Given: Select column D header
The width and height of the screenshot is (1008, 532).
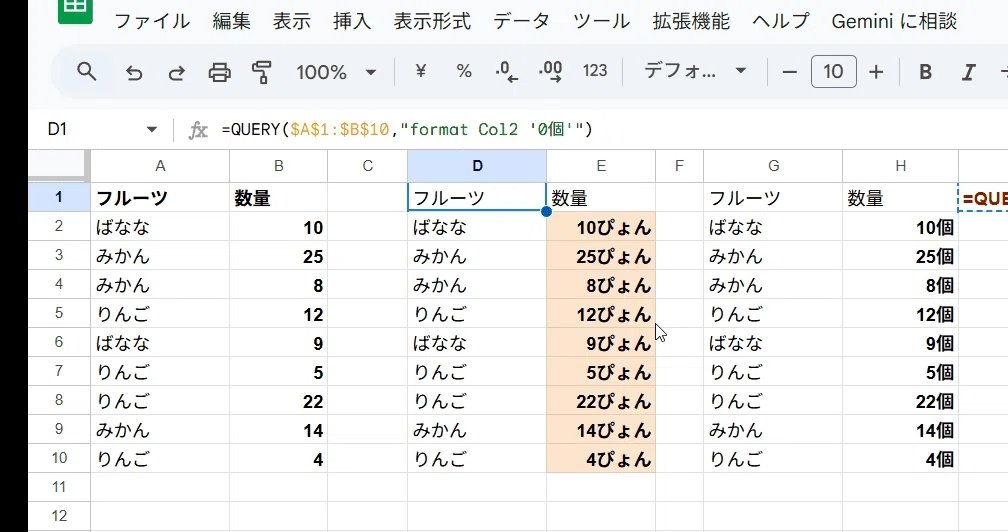Looking at the screenshot, I should point(477,166).
